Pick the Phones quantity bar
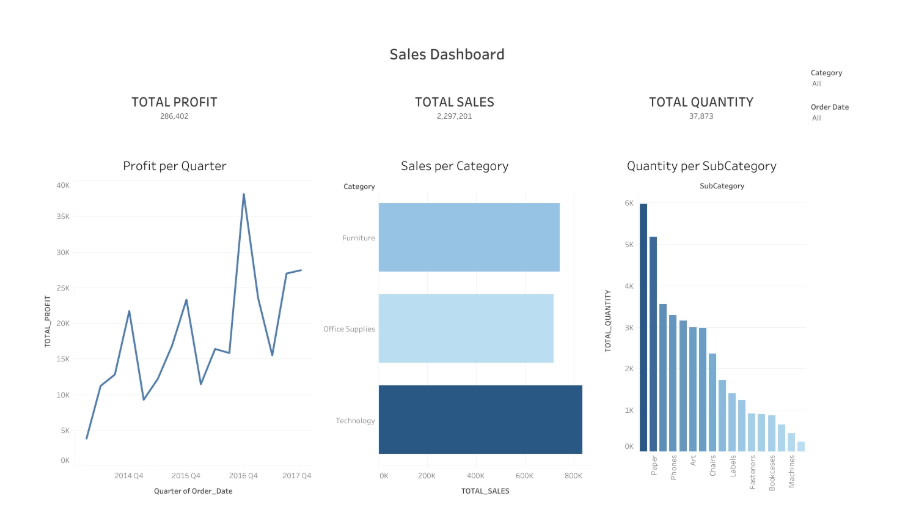The width and height of the screenshot is (897, 513). pyautogui.click(x=673, y=382)
